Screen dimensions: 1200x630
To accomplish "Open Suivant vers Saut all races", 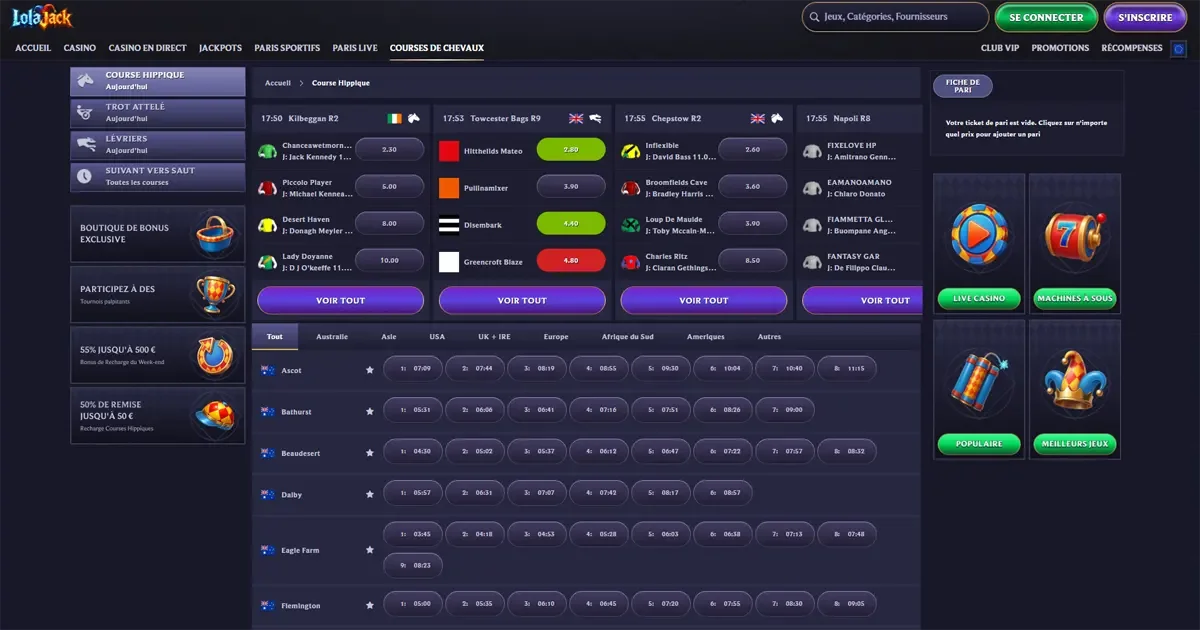I will (158, 177).
